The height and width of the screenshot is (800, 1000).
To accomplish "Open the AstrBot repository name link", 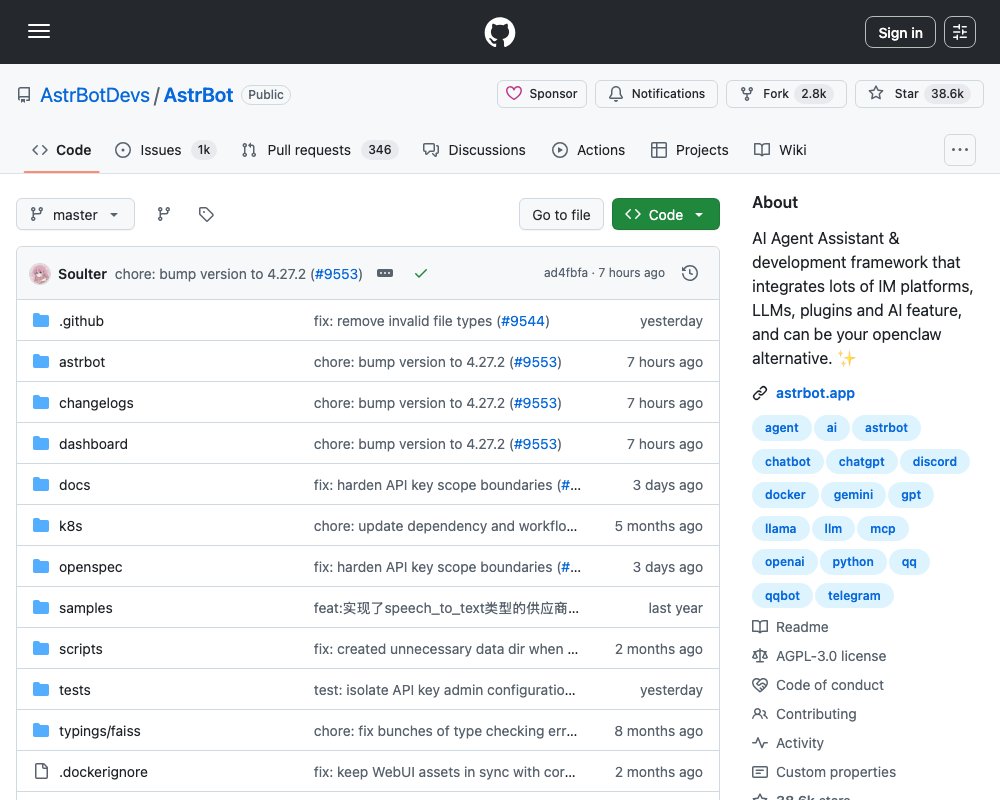I will pyautogui.click(x=198, y=95).
